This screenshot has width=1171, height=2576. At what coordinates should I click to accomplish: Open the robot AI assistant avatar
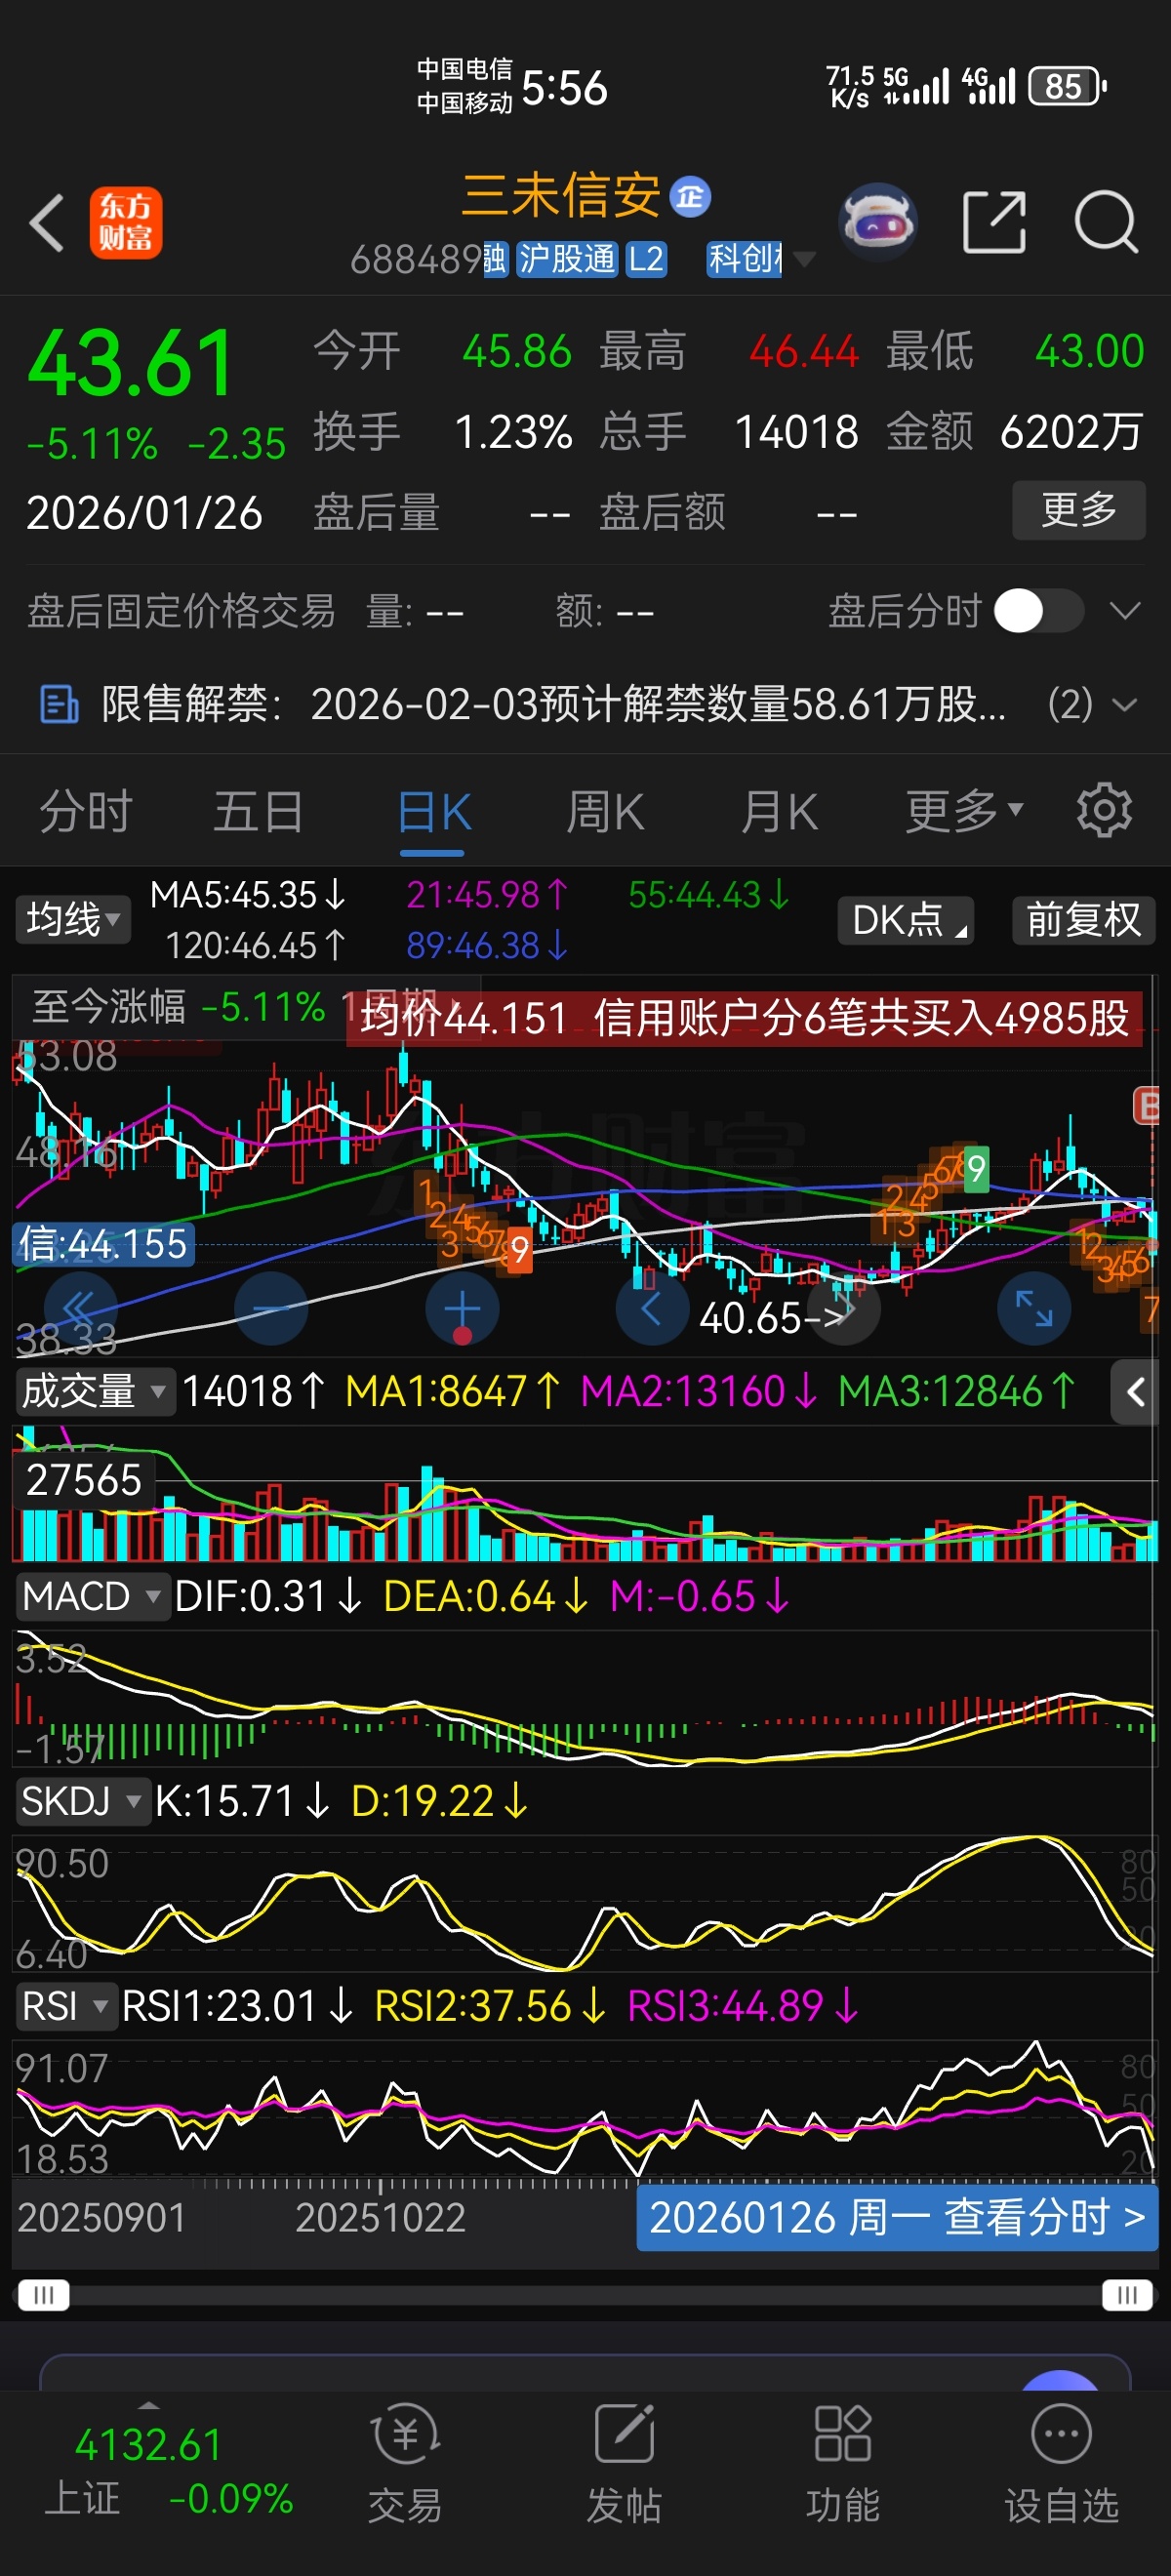coord(878,222)
